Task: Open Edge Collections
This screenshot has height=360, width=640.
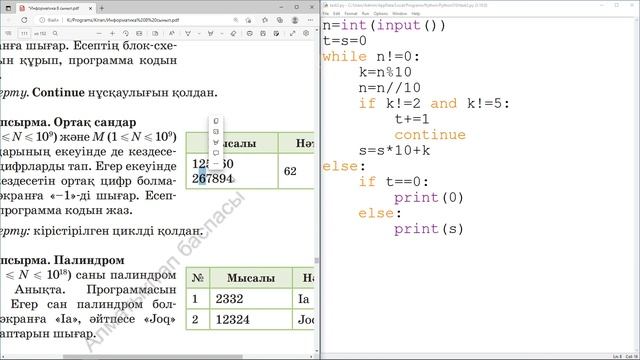Action: [280, 20]
